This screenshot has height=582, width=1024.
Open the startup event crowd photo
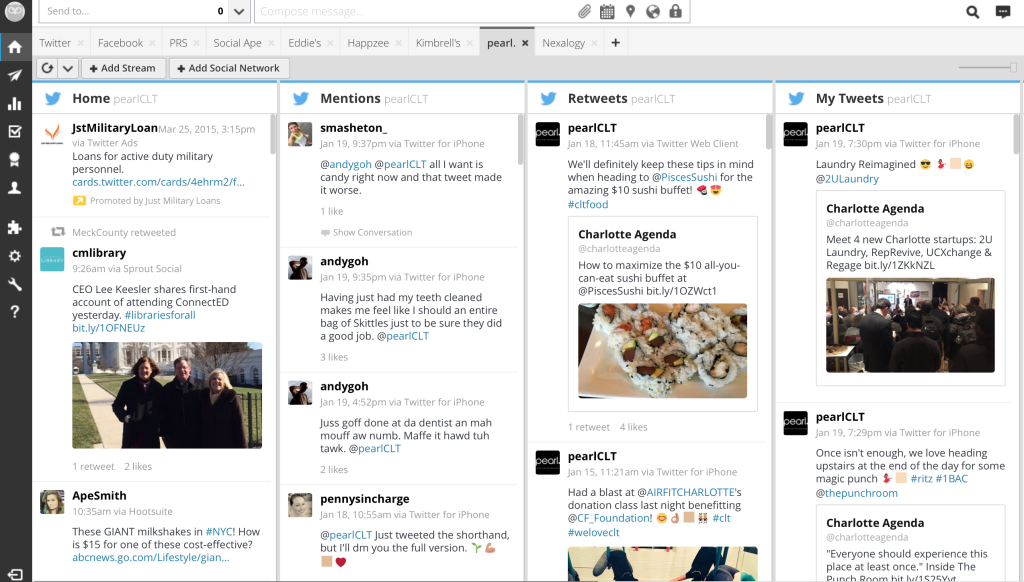click(x=910, y=325)
